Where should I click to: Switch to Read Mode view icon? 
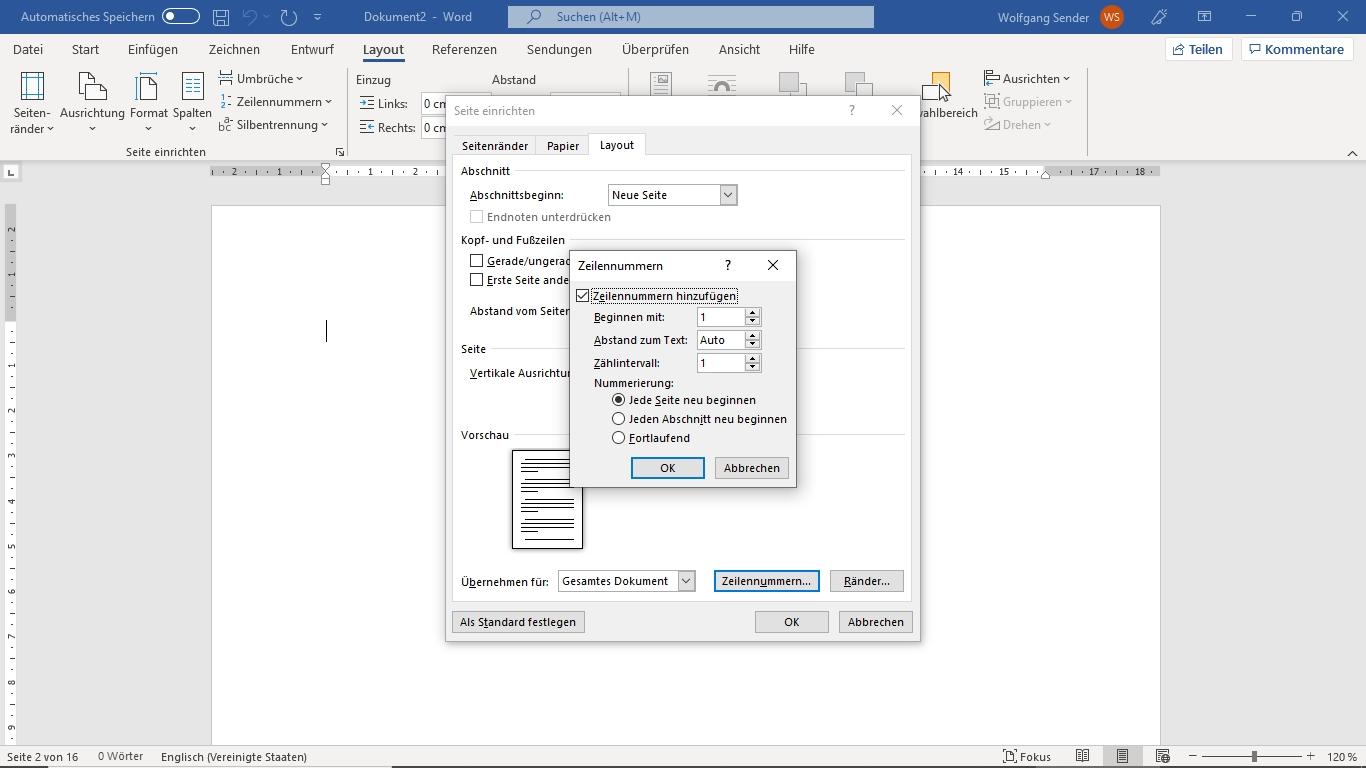pyautogui.click(x=1082, y=757)
